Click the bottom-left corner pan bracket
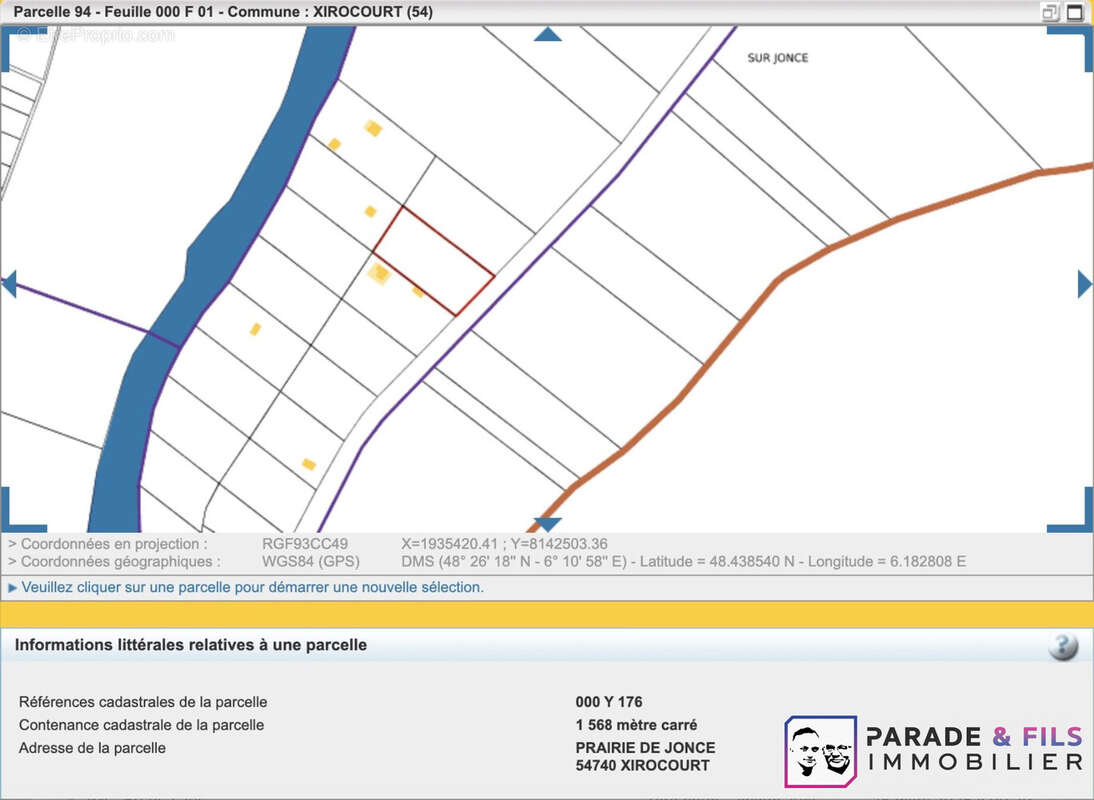This screenshot has width=1094, height=800. pos(18,515)
